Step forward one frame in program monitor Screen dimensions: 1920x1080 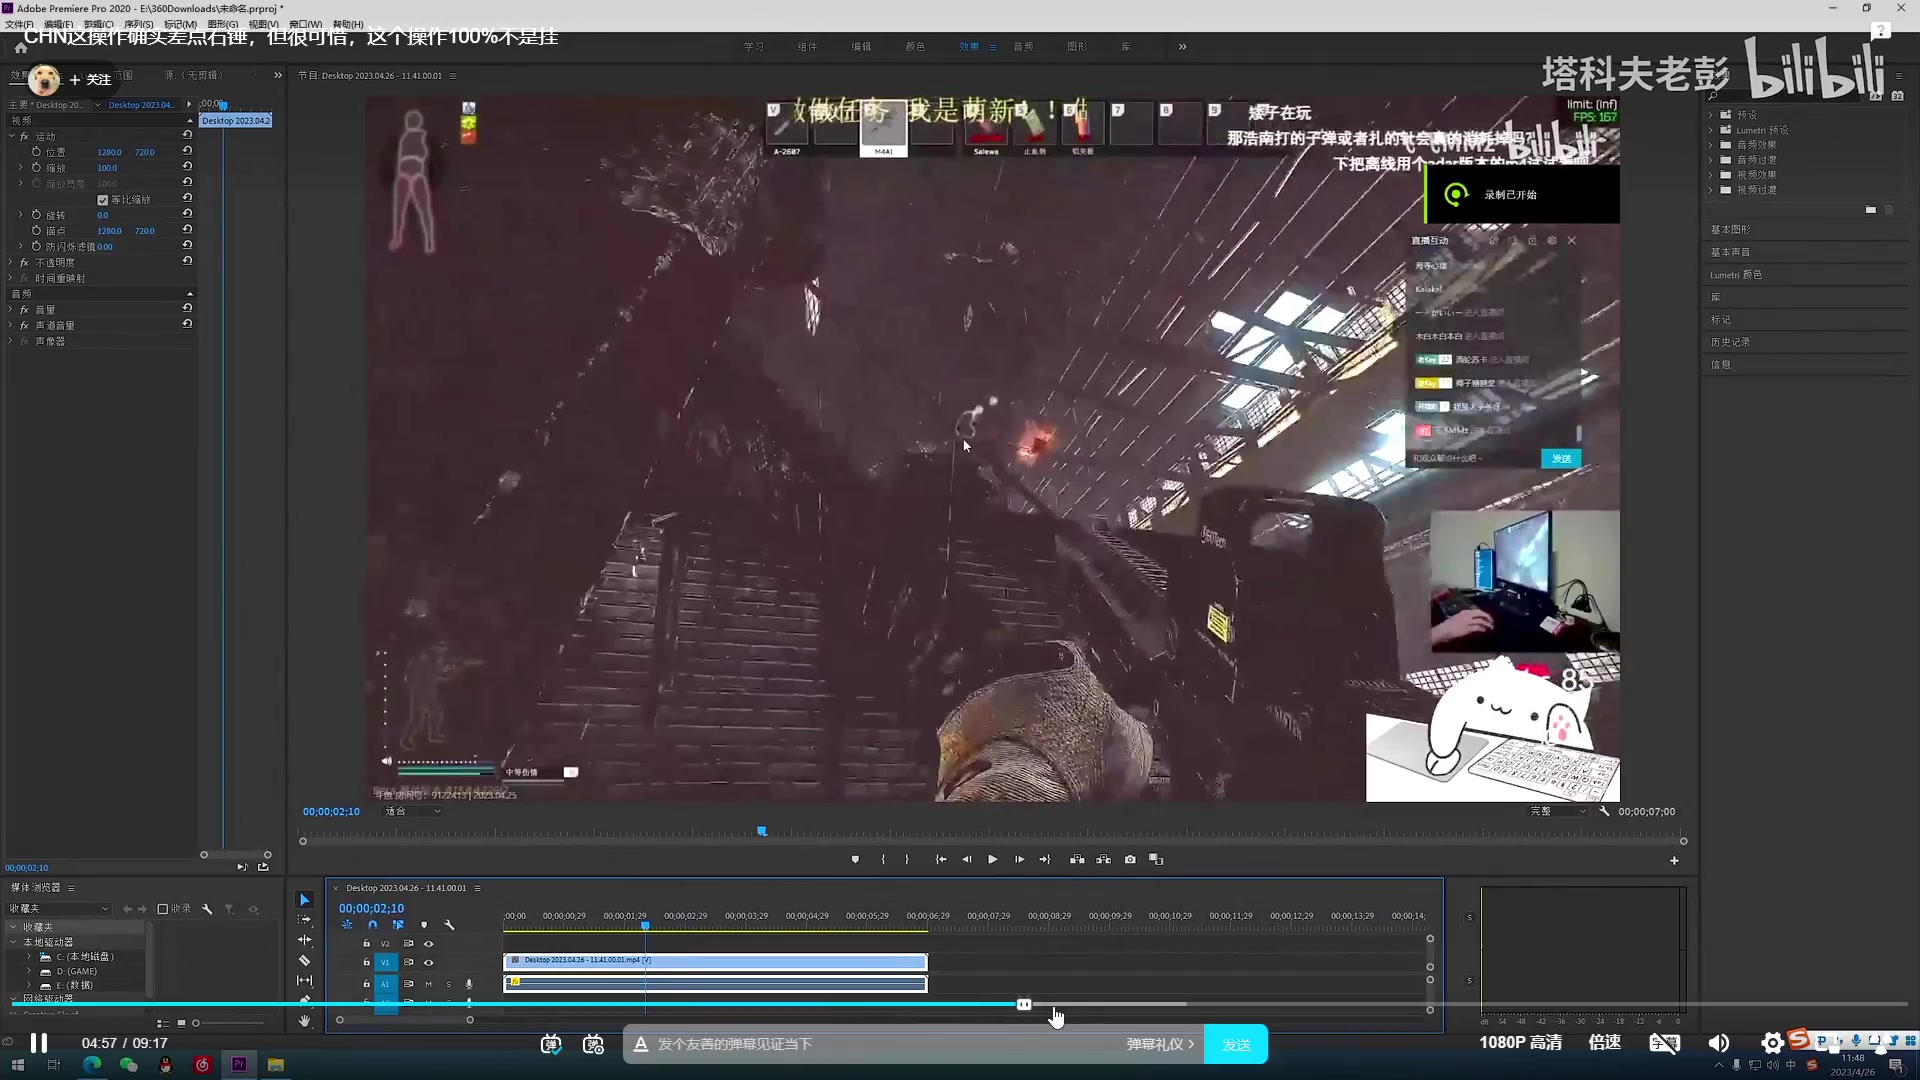[x=1019, y=860]
